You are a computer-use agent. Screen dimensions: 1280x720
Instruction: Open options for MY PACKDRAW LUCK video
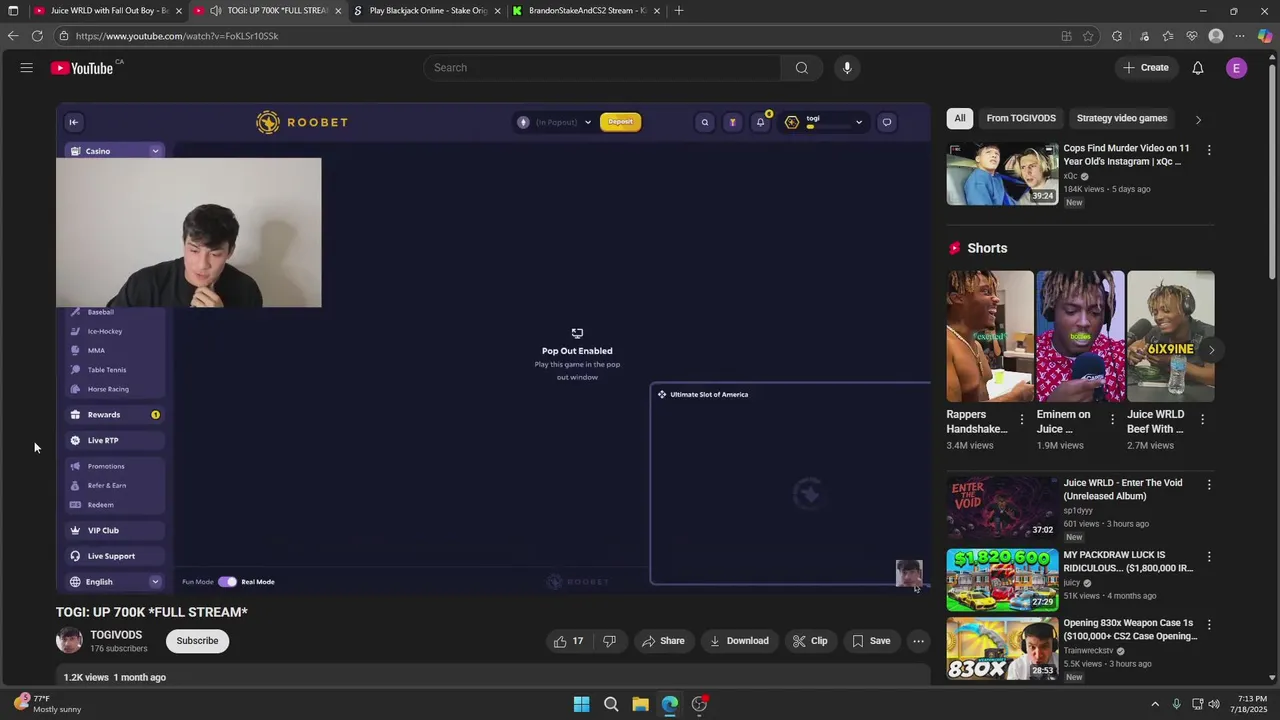[1209, 557]
